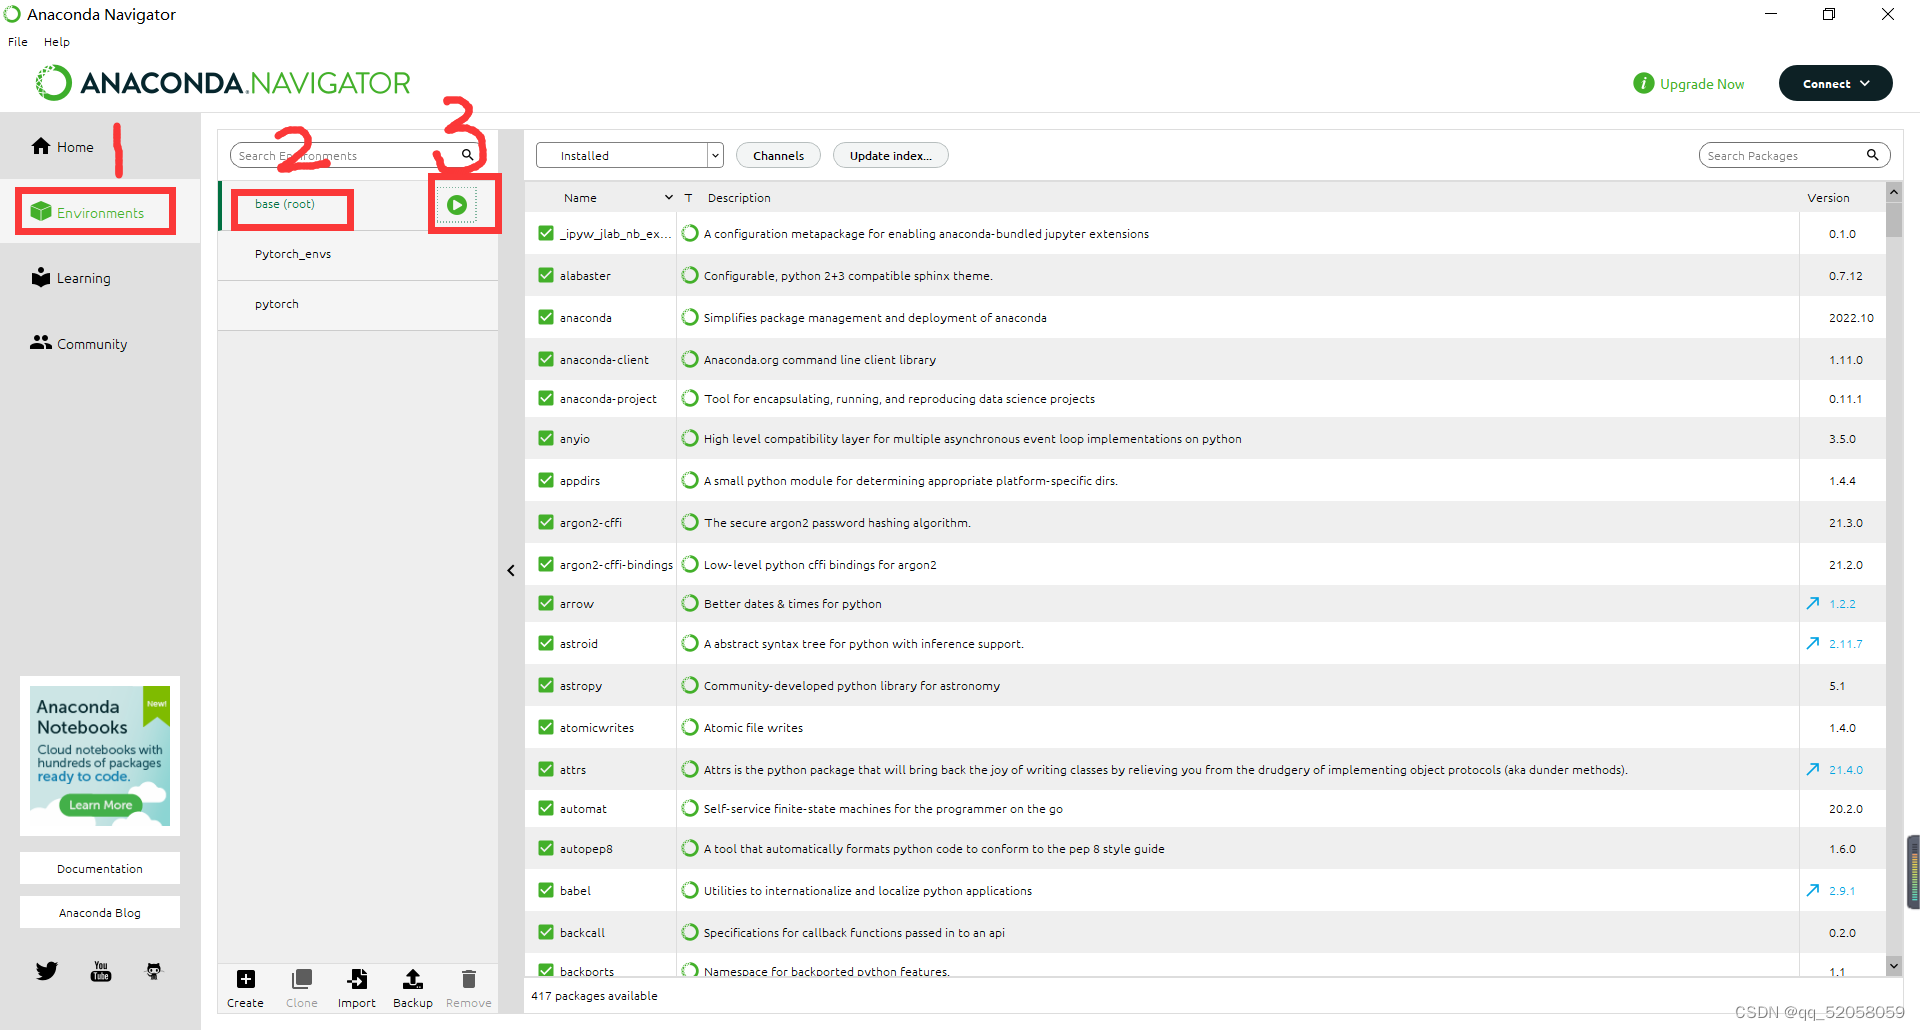The image size is (1920, 1030).
Task: Open the Documentation link
Action: click(x=100, y=868)
